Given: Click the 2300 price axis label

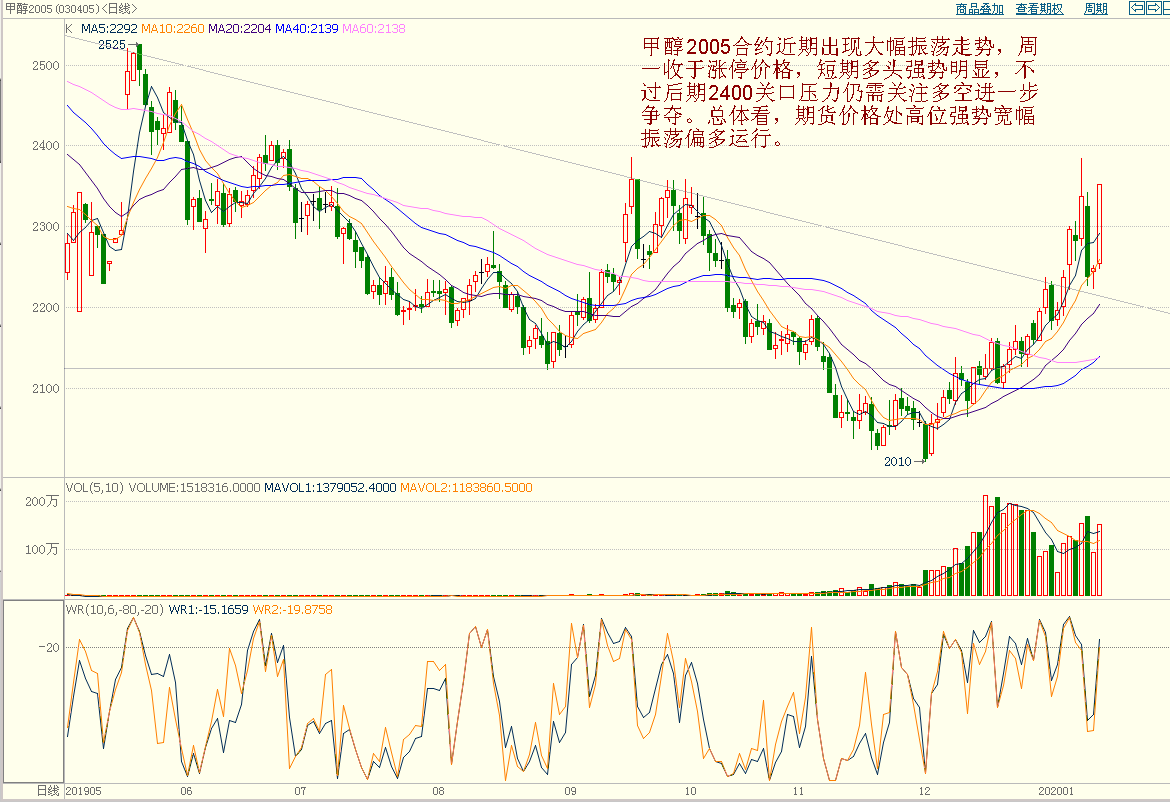Looking at the screenshot, I should [46, 227].
